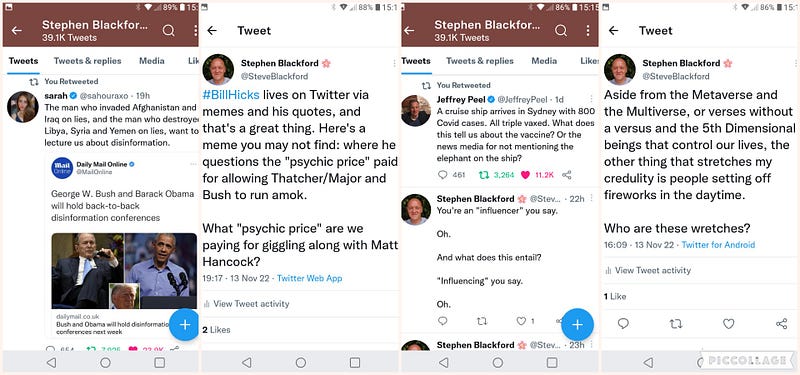Retweet the Jeffrey Peel cruise ship tweet
Screen dimensions: 800x375
tap(484, 175)
